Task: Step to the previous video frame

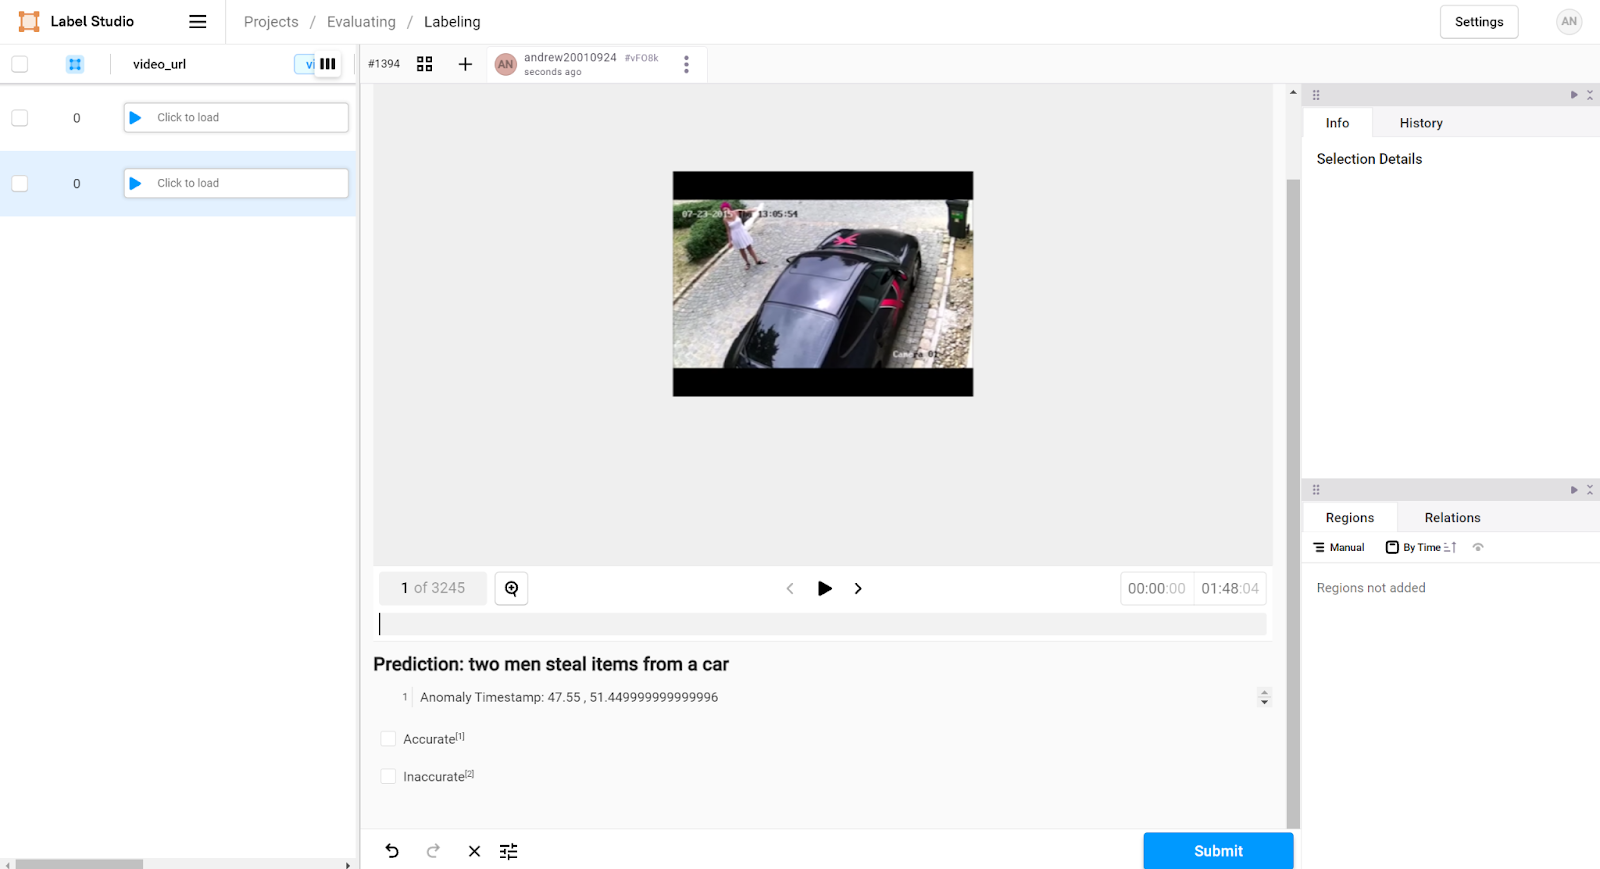Action: point(790,588)
